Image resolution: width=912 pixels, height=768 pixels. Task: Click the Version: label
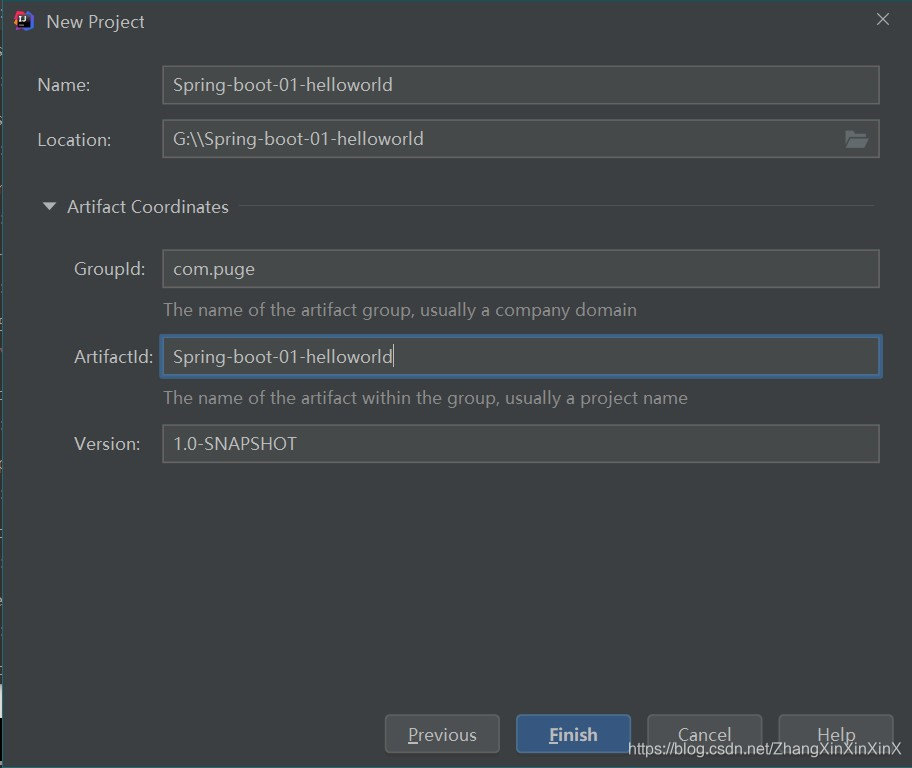(107, 444)
